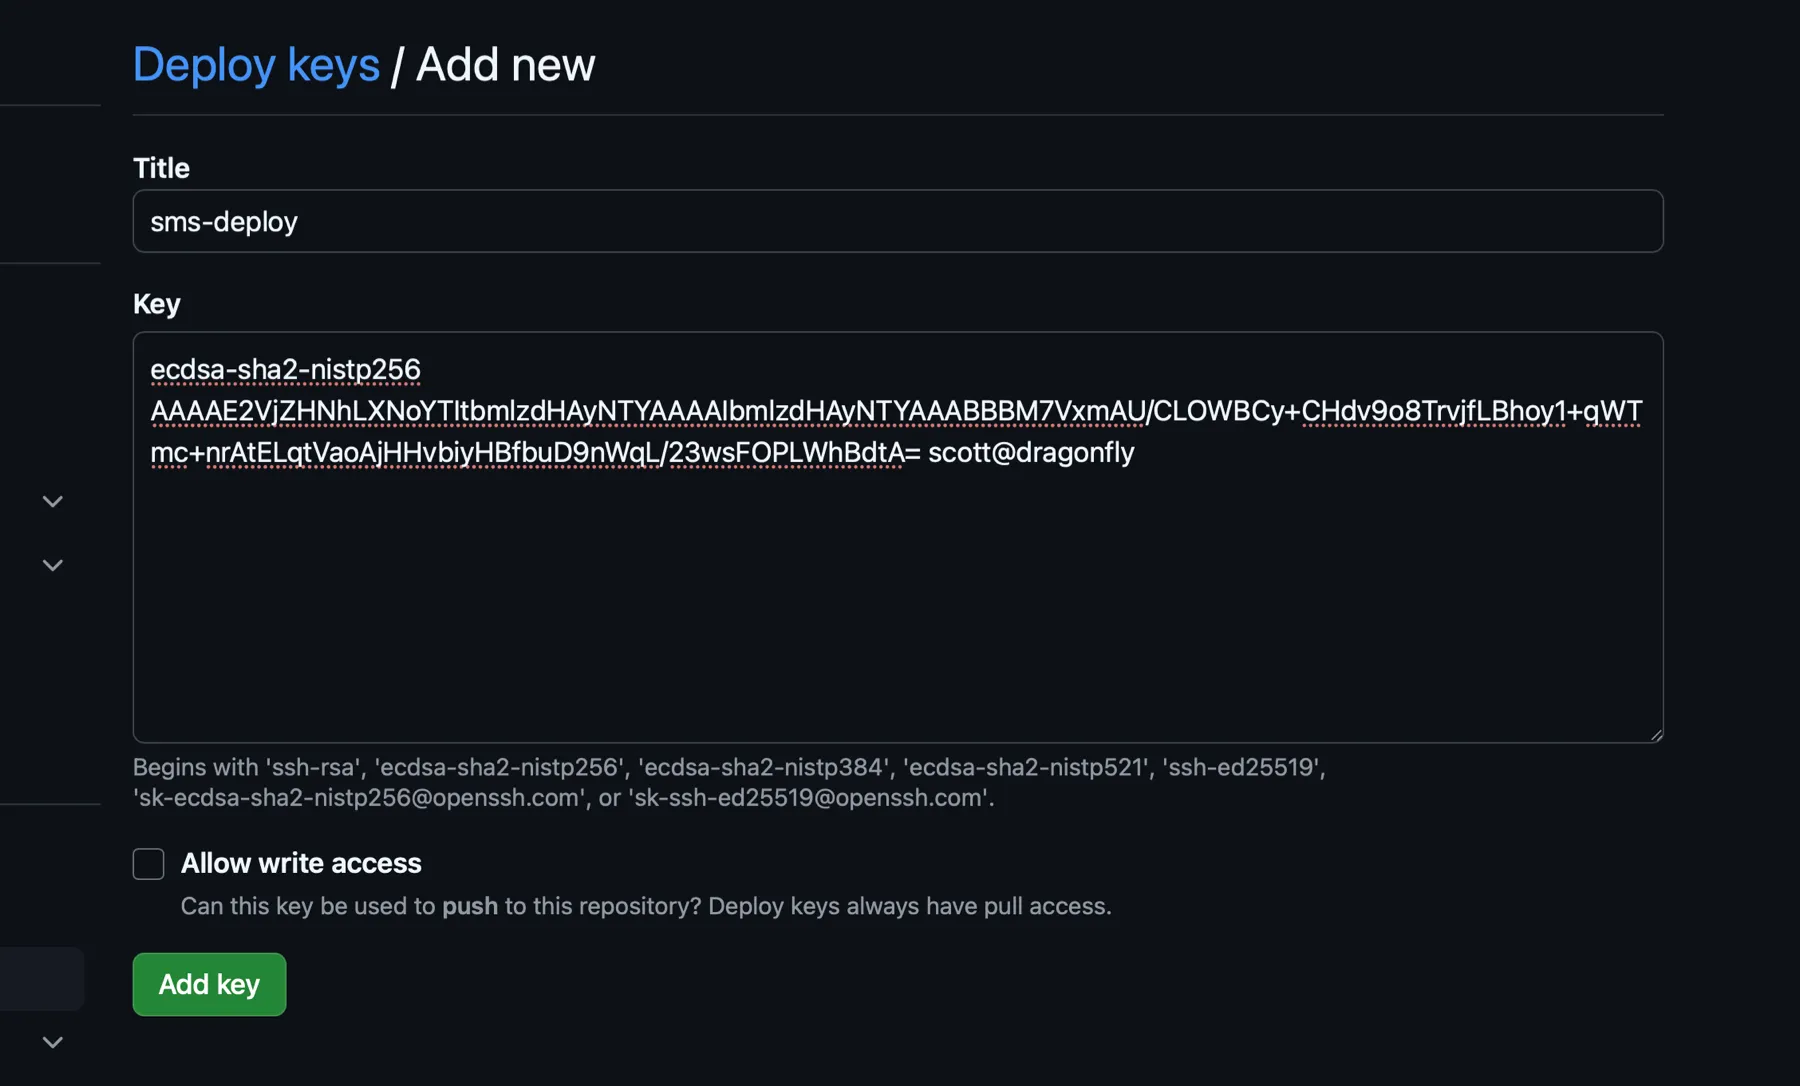Select the sms-deploy text in Title
Screen dimensions: 1800x1086
click(224, 221)
